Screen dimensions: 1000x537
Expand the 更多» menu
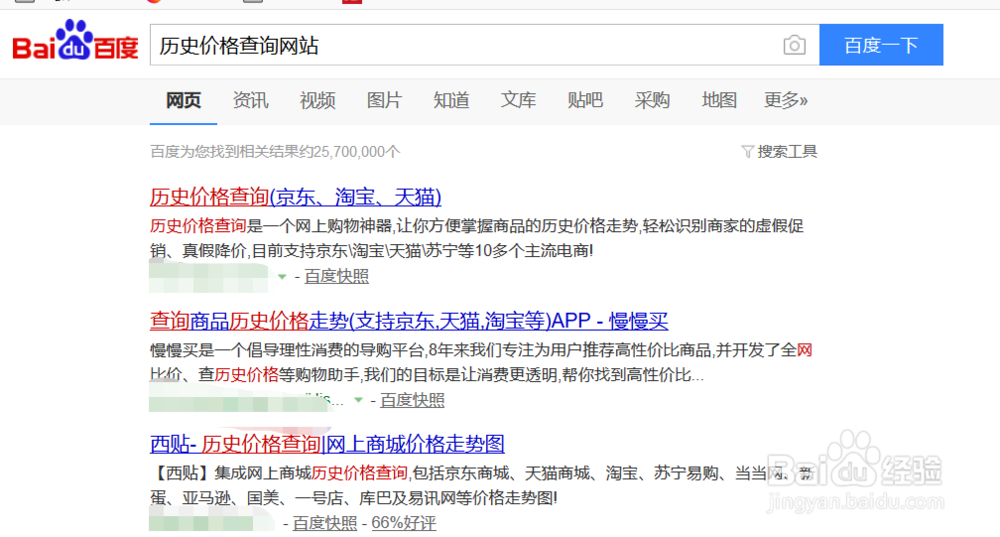(x=786, y=100)
